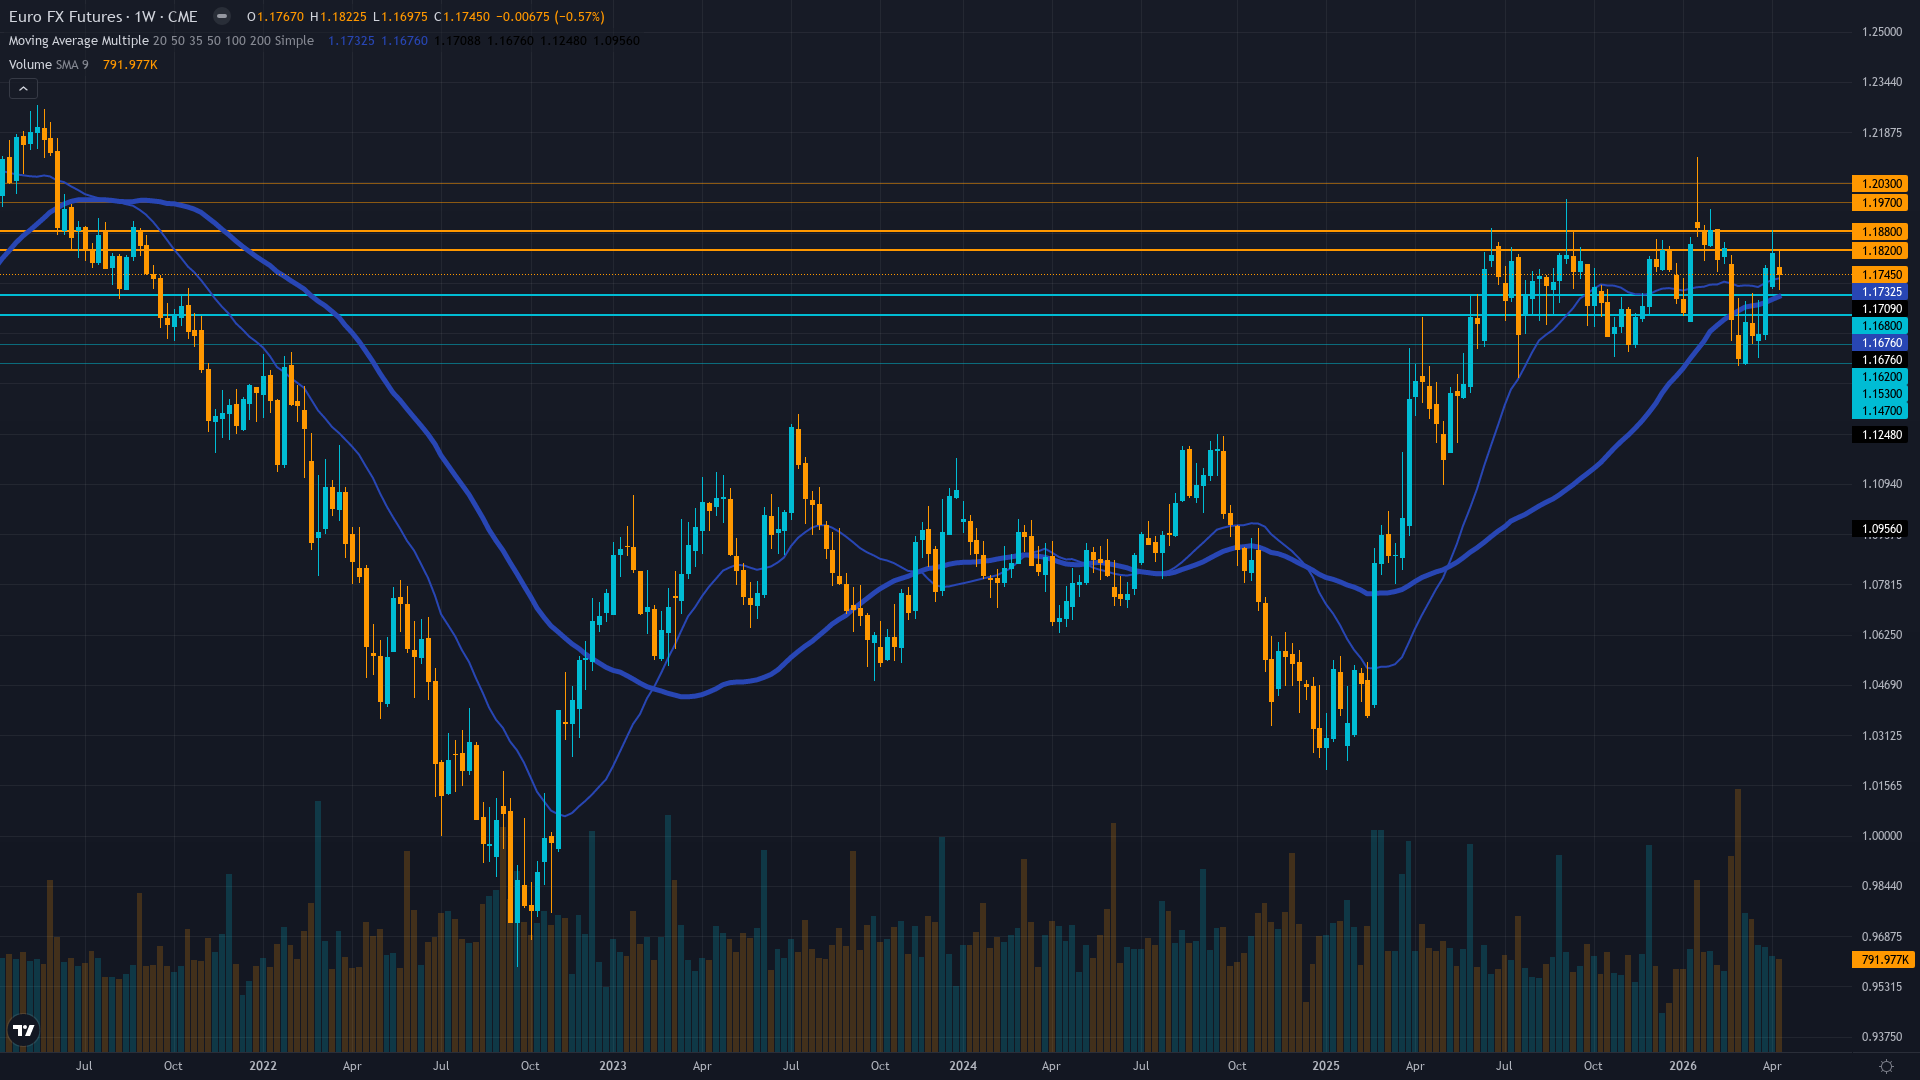Click the 2023 label on the time axis
The width and height of the screenshot is (1920, 1080).
pyautogui.click(x=613, y=1066)
